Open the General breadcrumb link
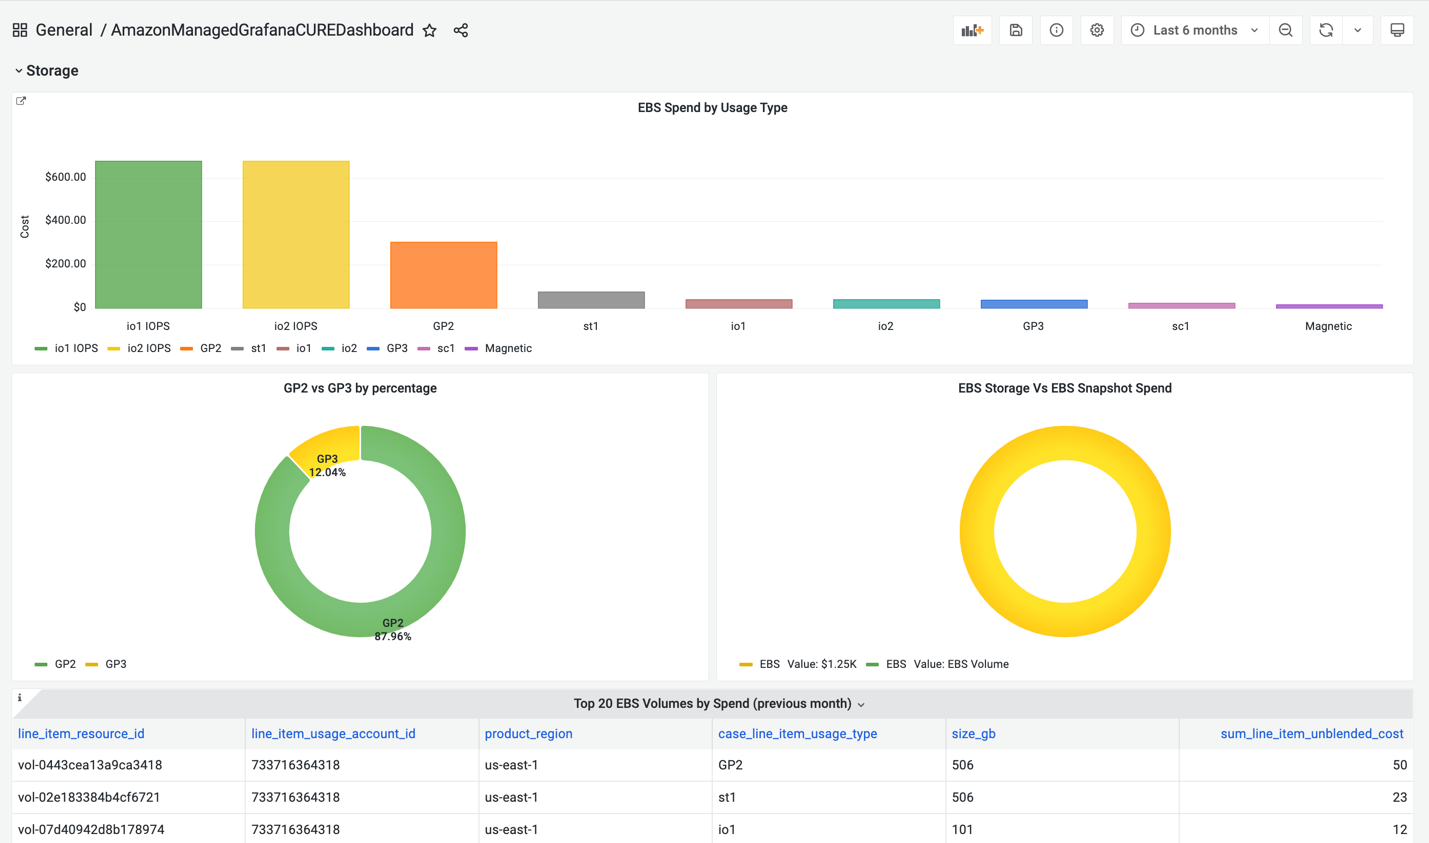The height and width of the screenshot is (843, 1429). [64, 30]
